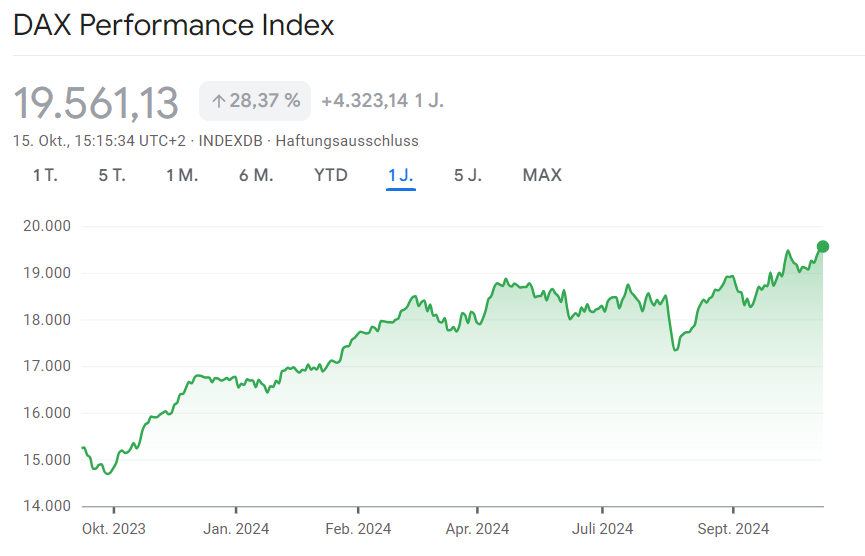Click the DAX Performance Index title
The height and width of the screenshot is (556, 865).
173,25
